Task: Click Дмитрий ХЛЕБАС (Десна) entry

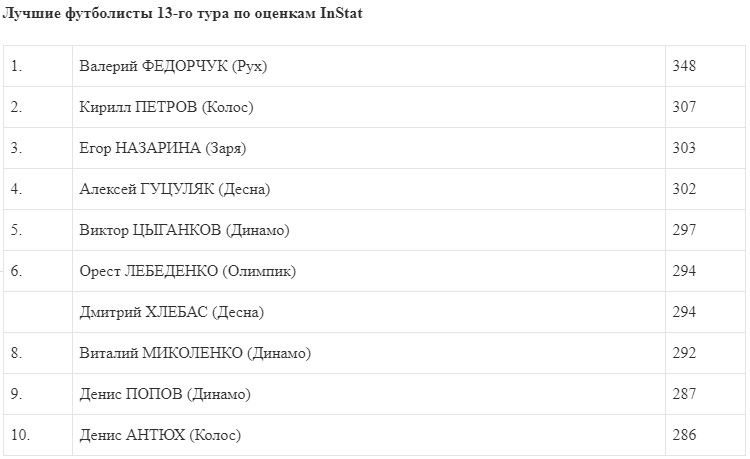Action: 171,312
